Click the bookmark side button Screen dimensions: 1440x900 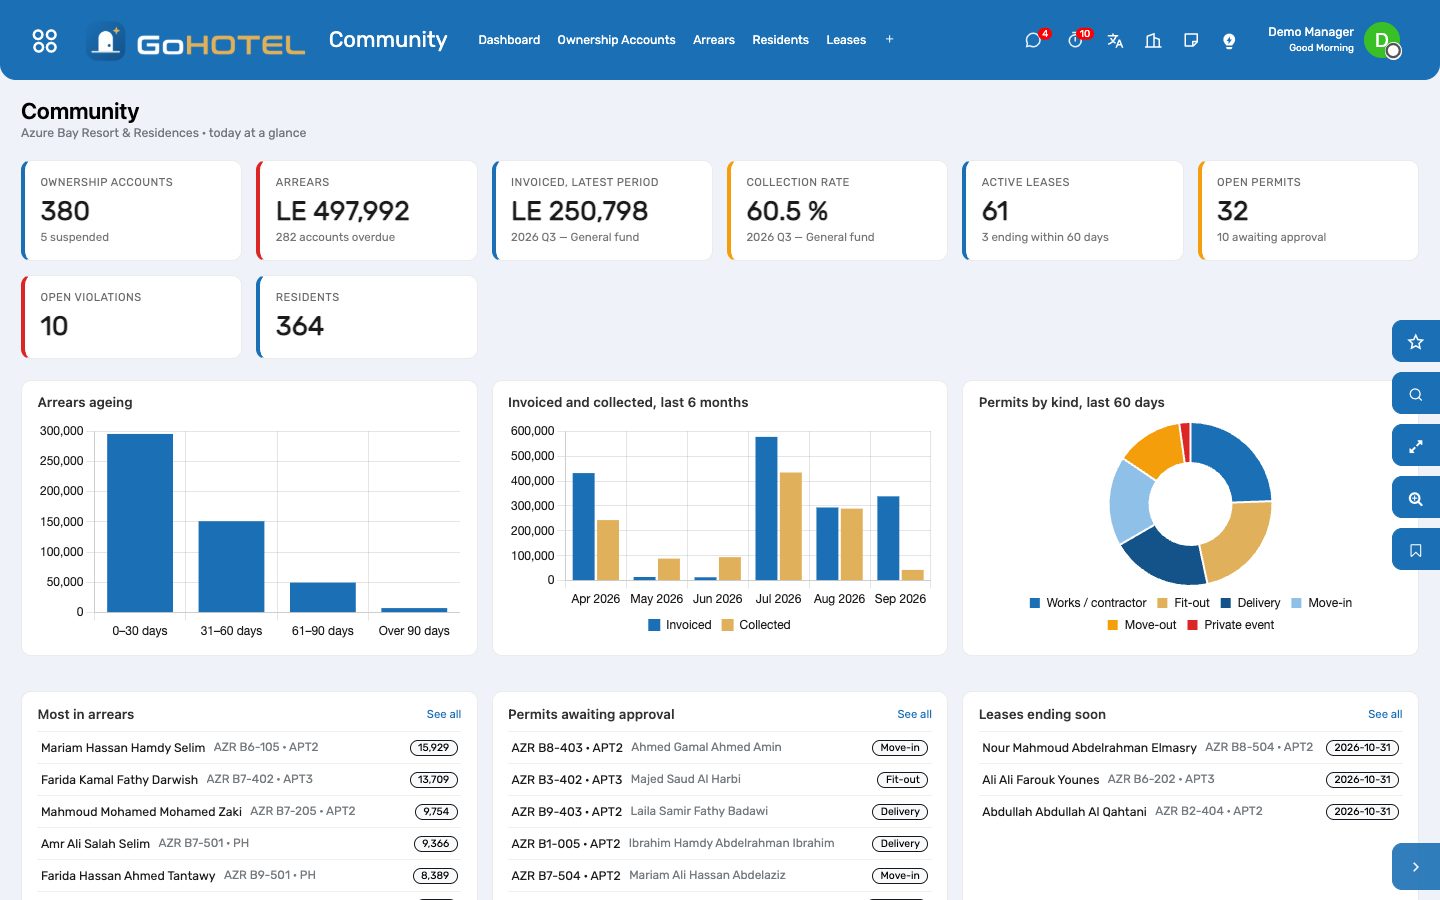1416,550
